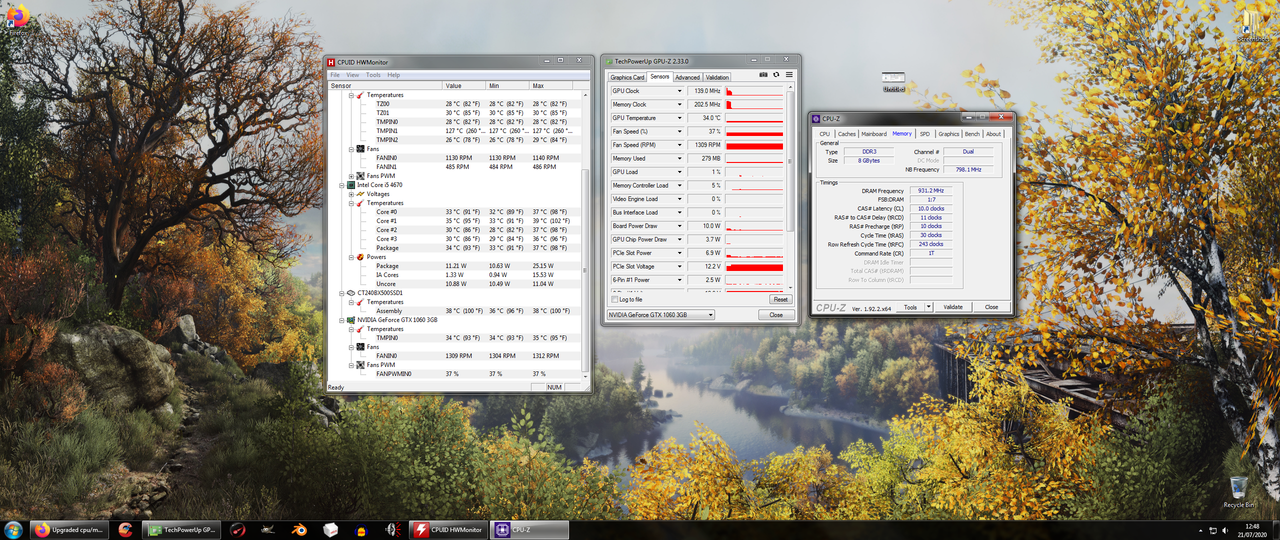Expand the Voltages node under Intel Core i5
This screenshot has width=1280, height=540.
coord(351,194)
